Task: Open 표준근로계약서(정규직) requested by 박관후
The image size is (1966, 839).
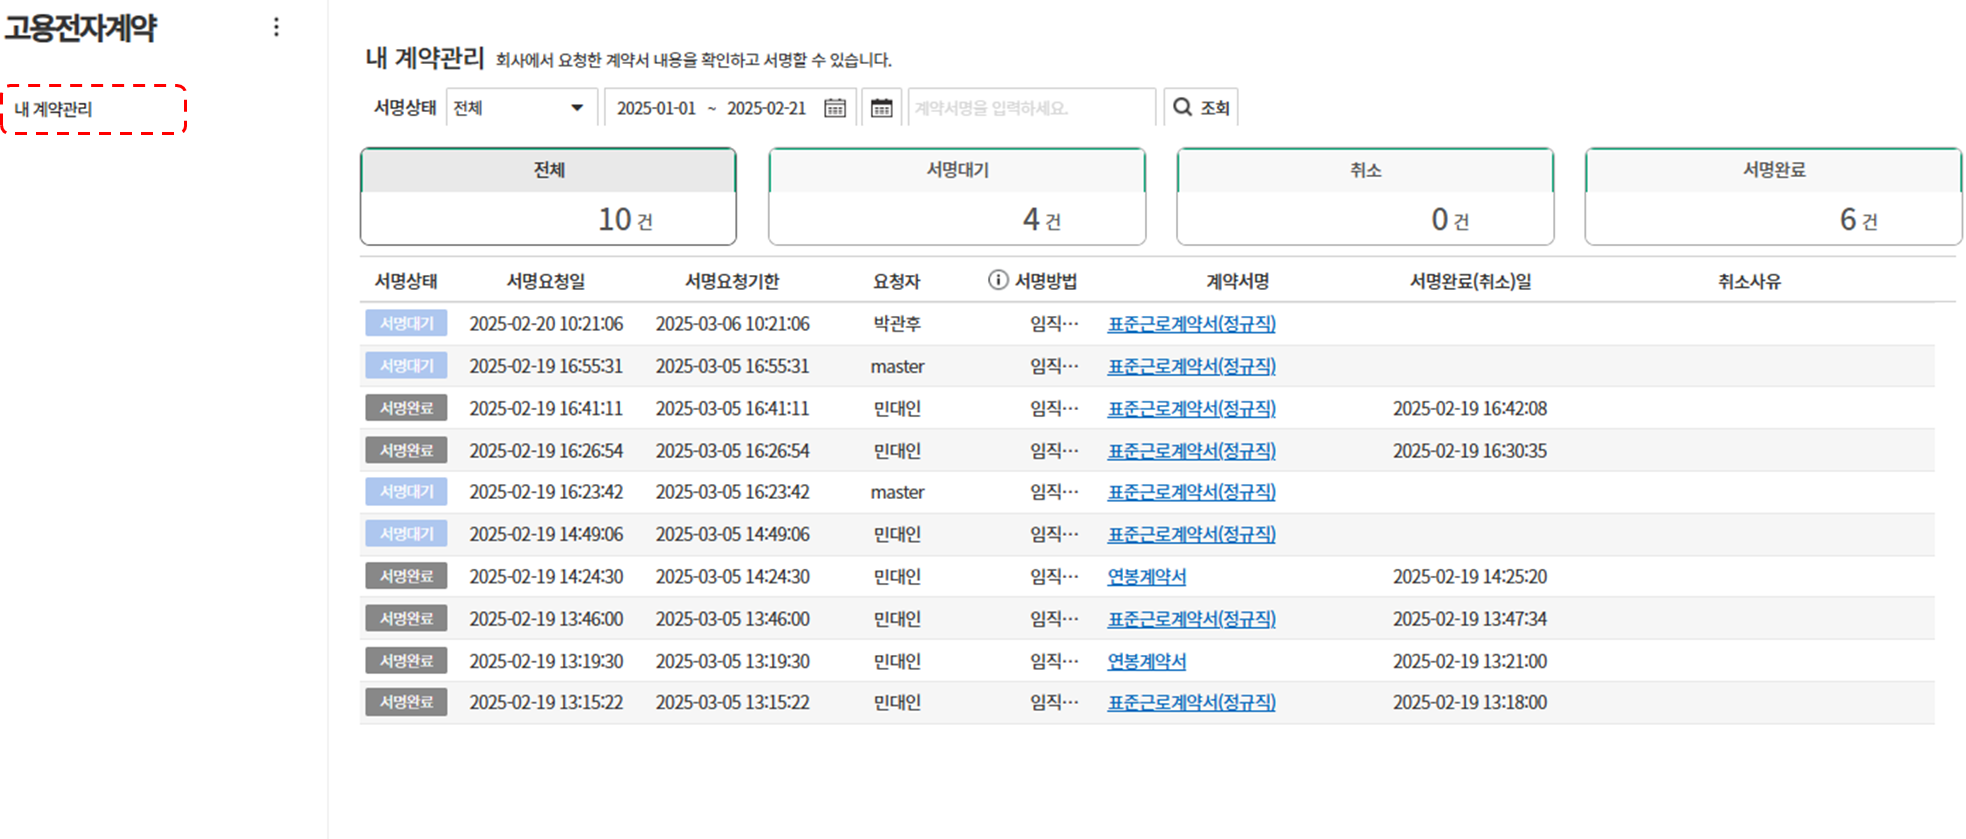Action: (1191, 324)
